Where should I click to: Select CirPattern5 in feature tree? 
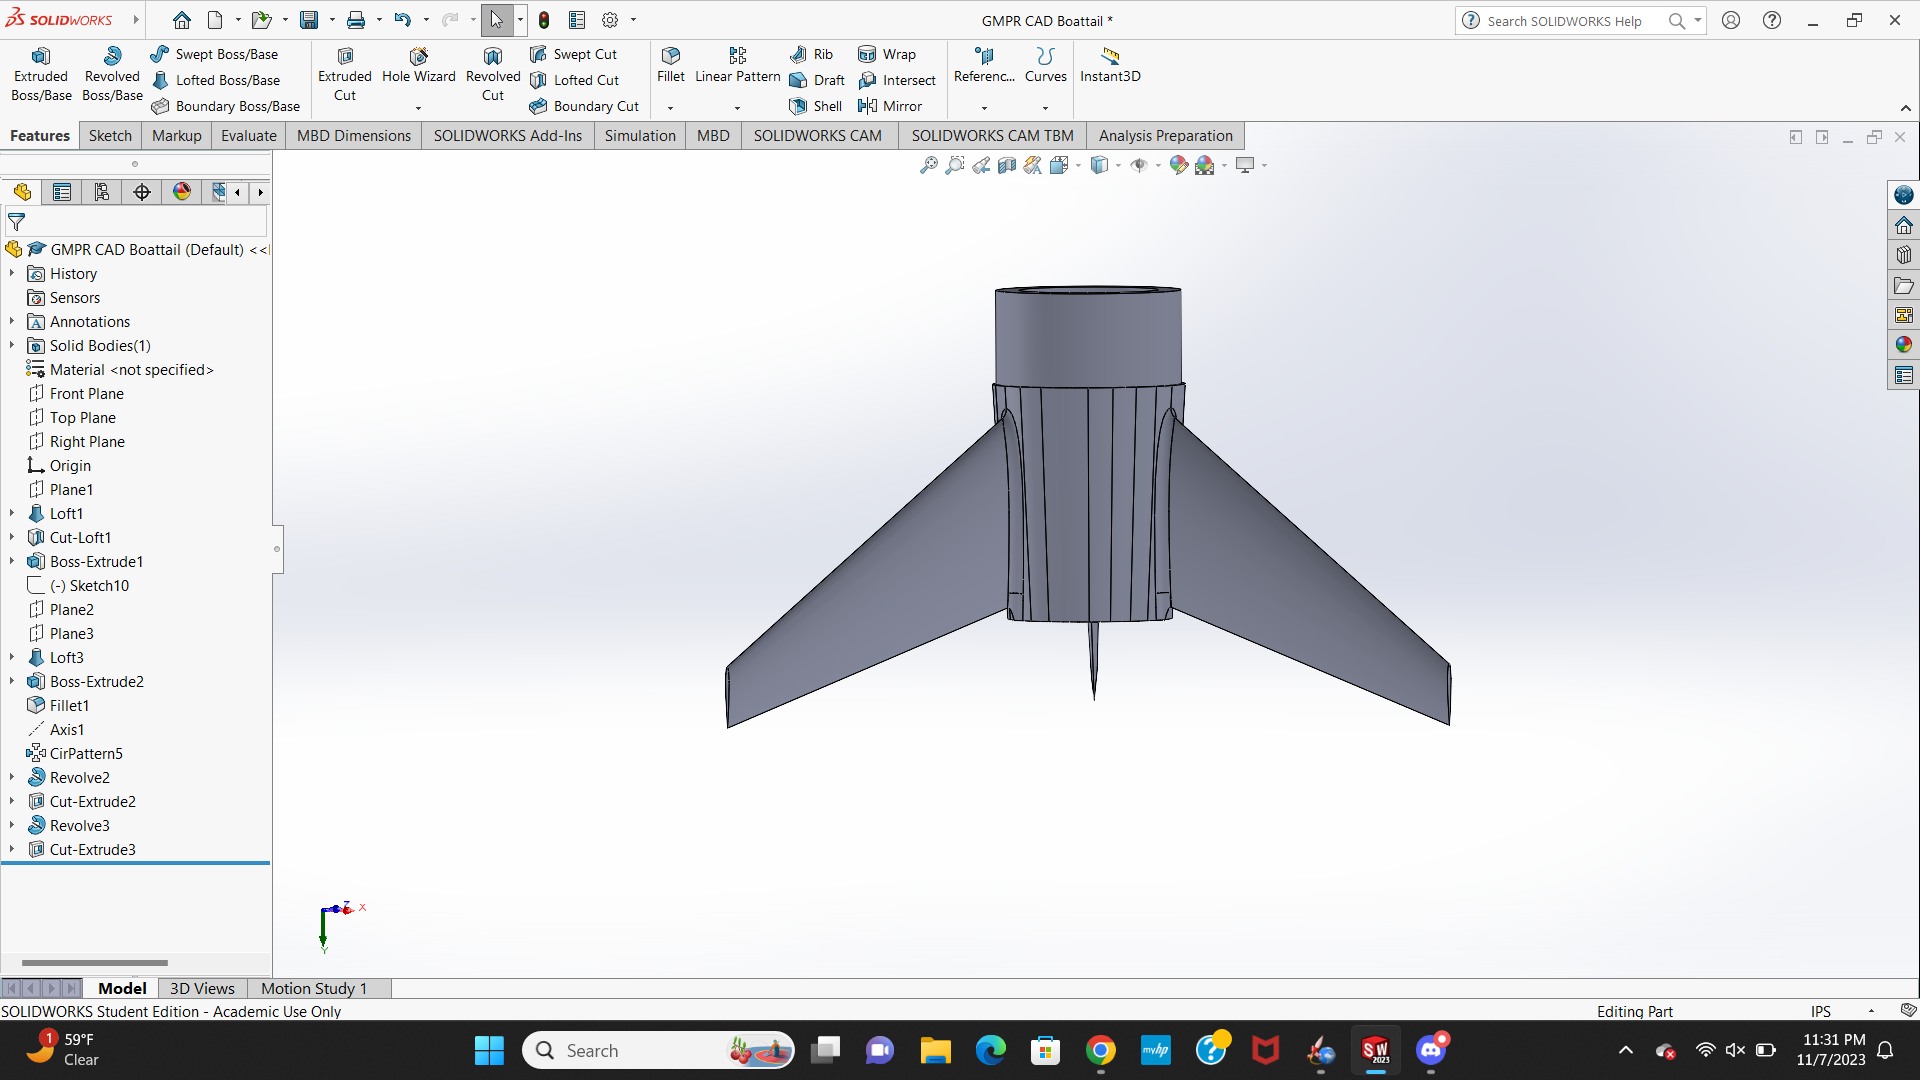86,753
